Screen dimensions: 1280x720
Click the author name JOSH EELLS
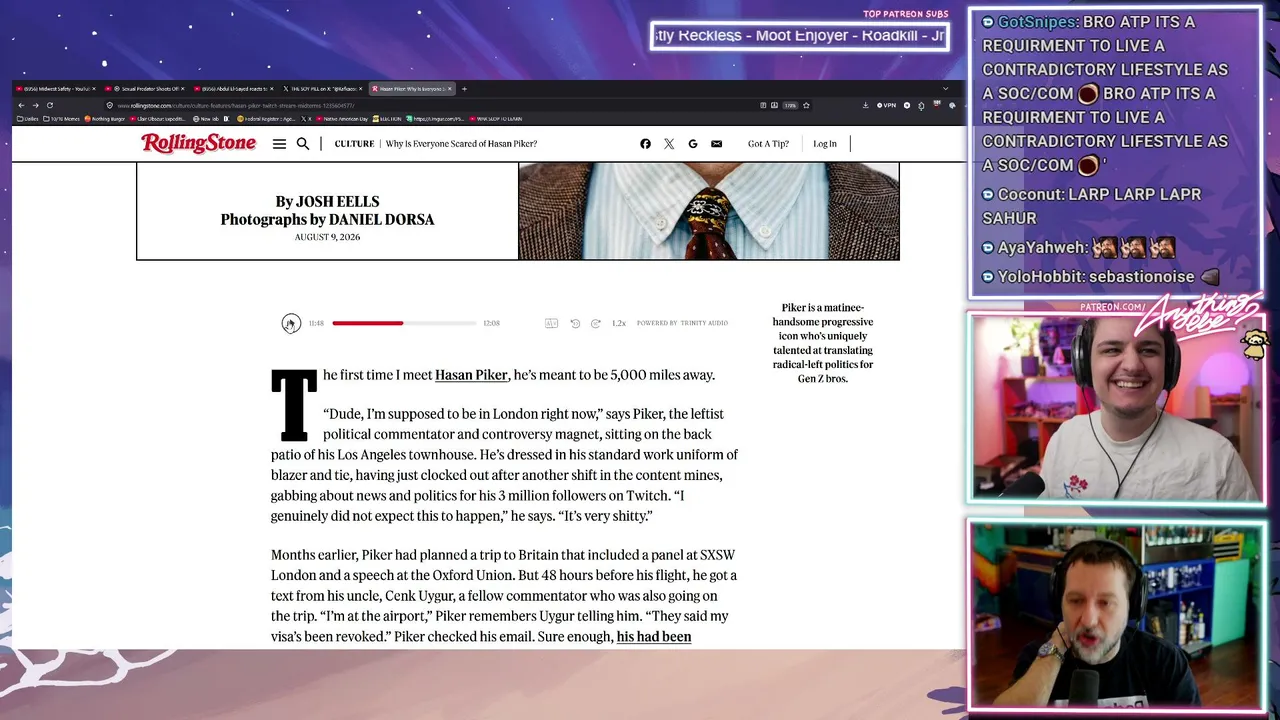point(338,201)
